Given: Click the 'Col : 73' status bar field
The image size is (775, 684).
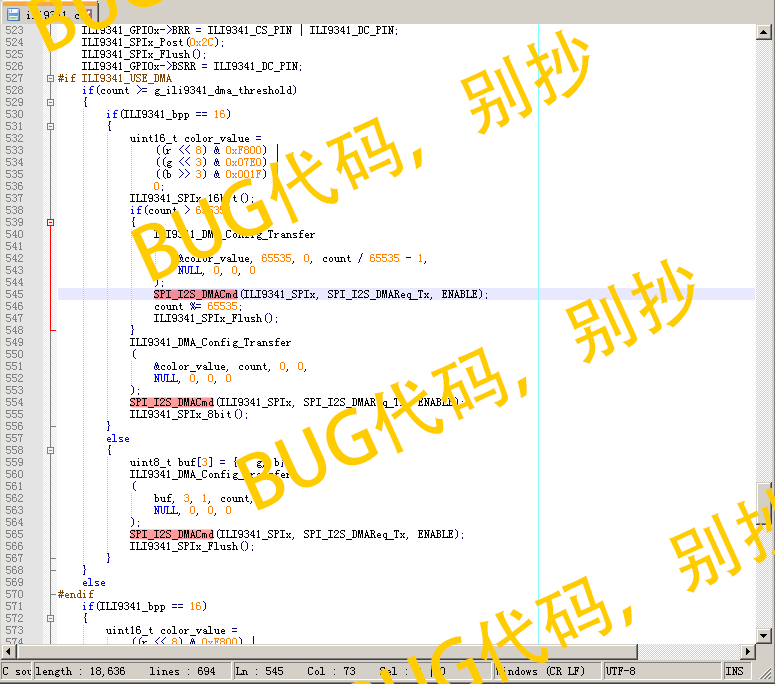Looking at the screenshot, I should point(331,671).
